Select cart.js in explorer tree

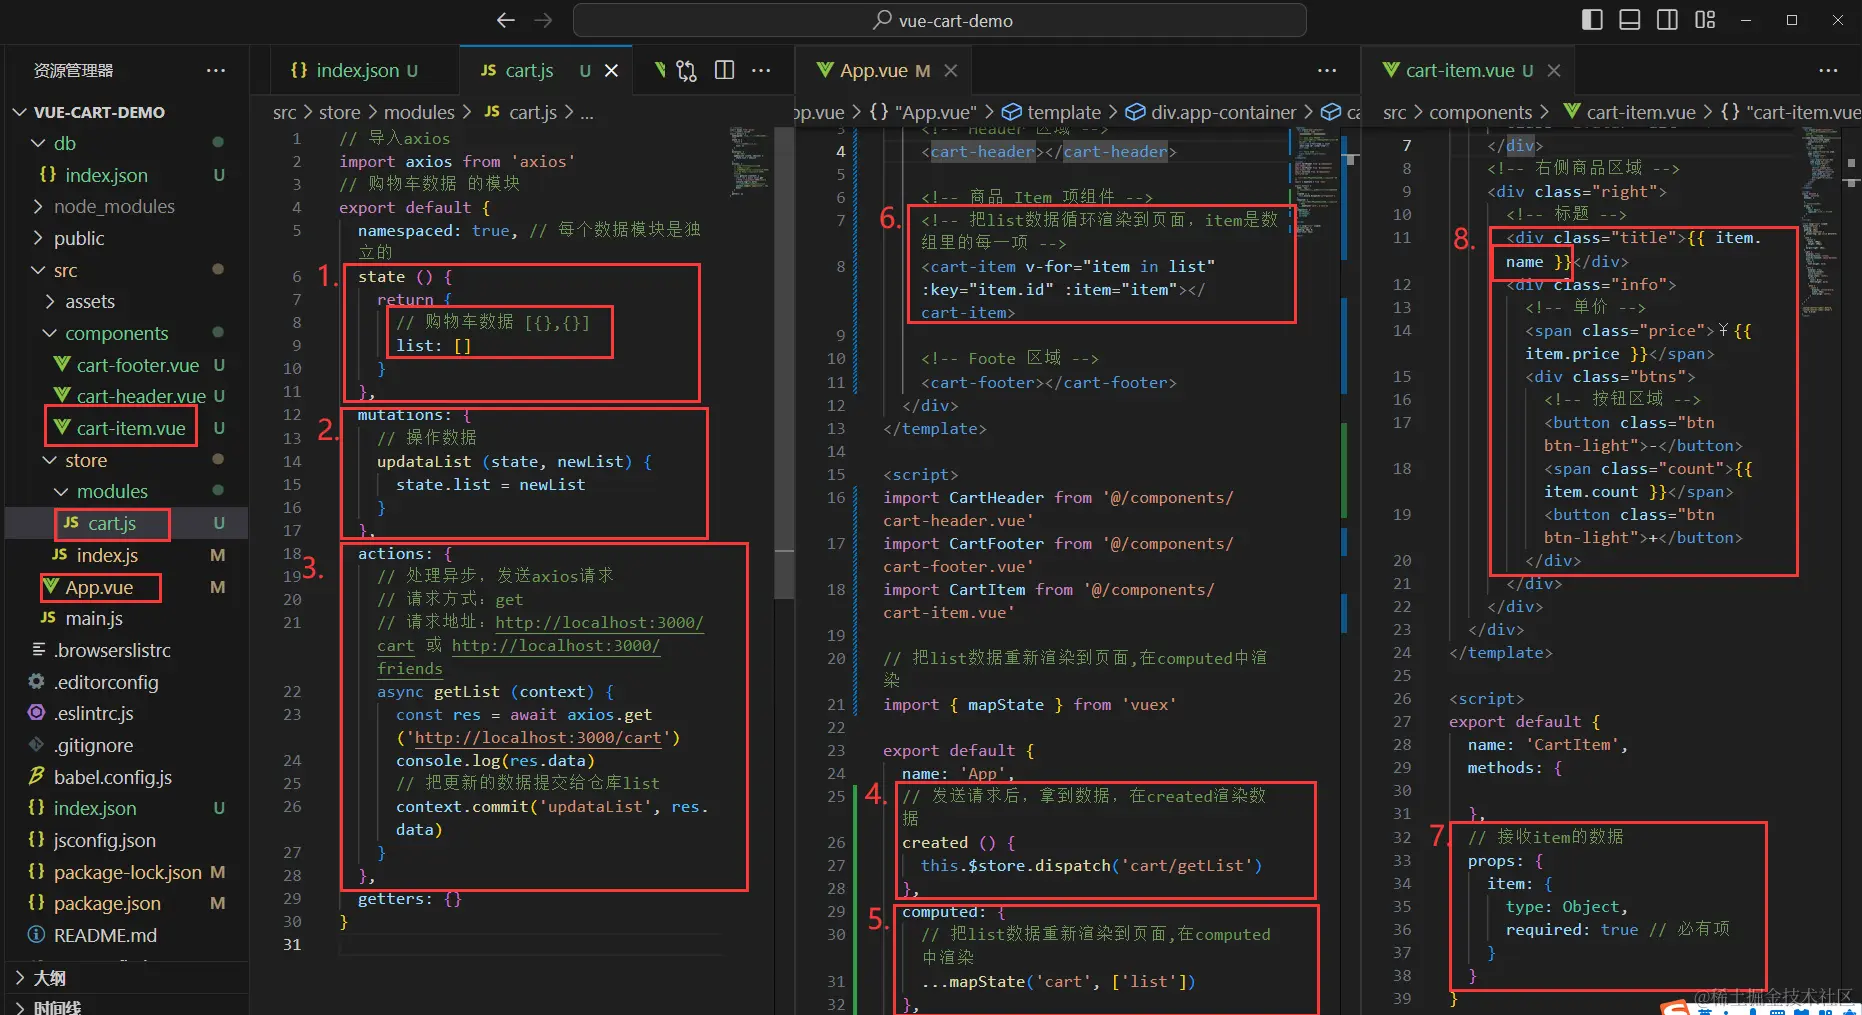click(x=111, y=523)
